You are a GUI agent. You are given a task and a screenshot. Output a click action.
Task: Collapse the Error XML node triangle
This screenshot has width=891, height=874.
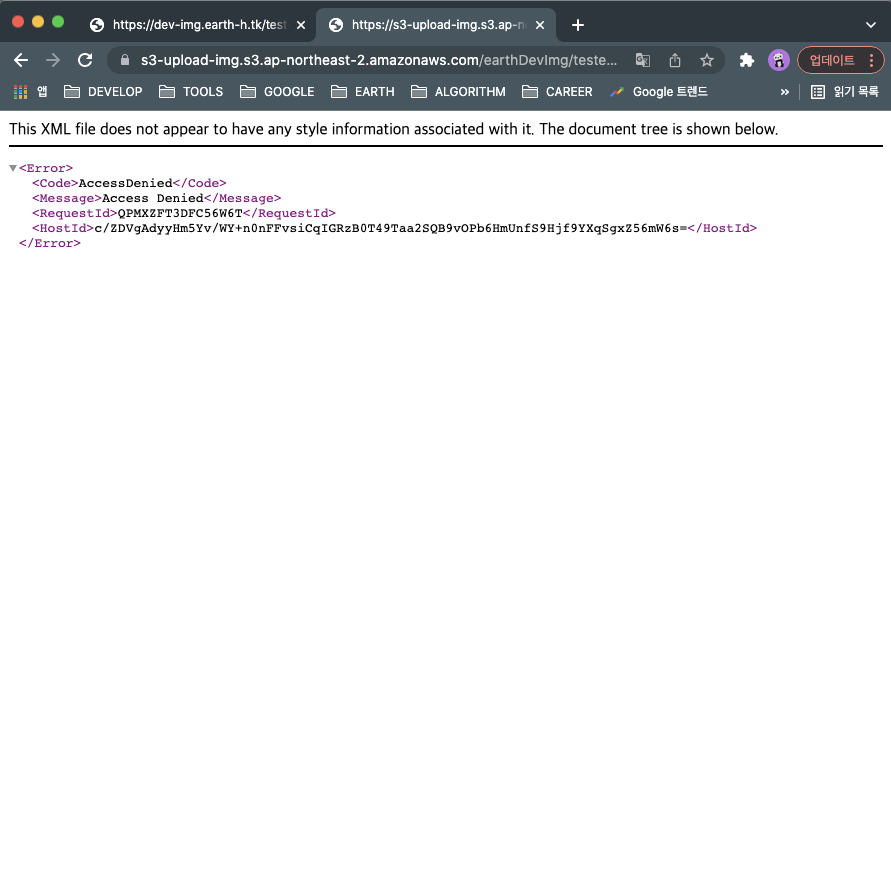(x=13, y=168)
